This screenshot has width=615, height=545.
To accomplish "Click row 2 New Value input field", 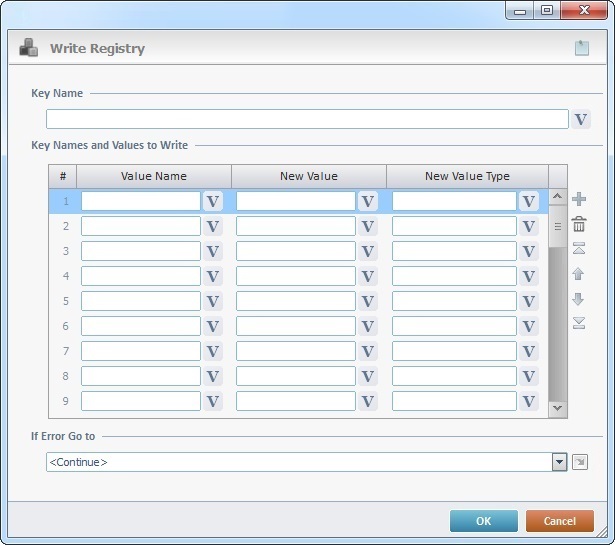I will click(x=296, y=226).
